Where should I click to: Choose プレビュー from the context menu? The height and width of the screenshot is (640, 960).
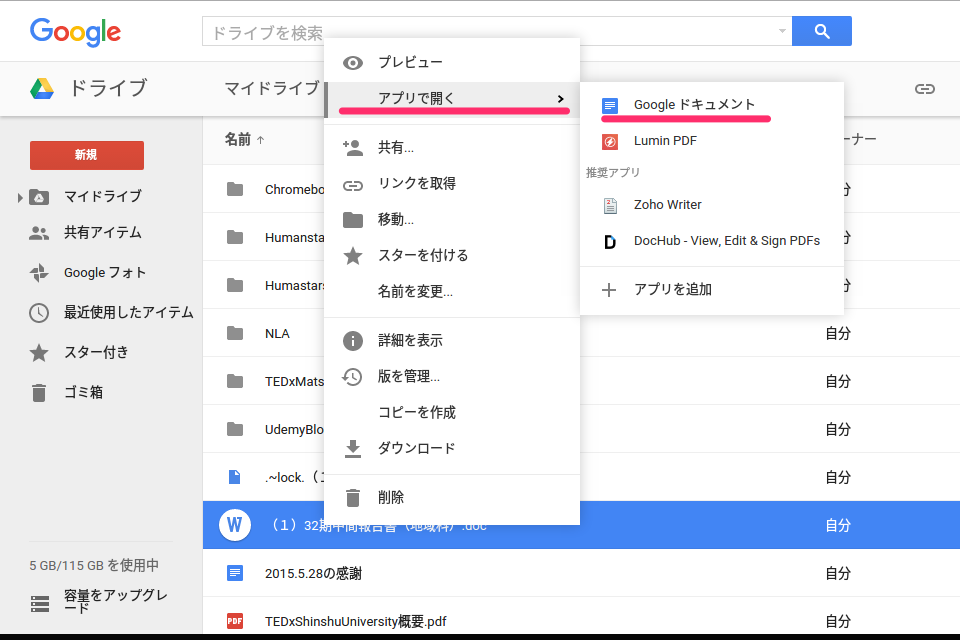click(x=452, y=62)
